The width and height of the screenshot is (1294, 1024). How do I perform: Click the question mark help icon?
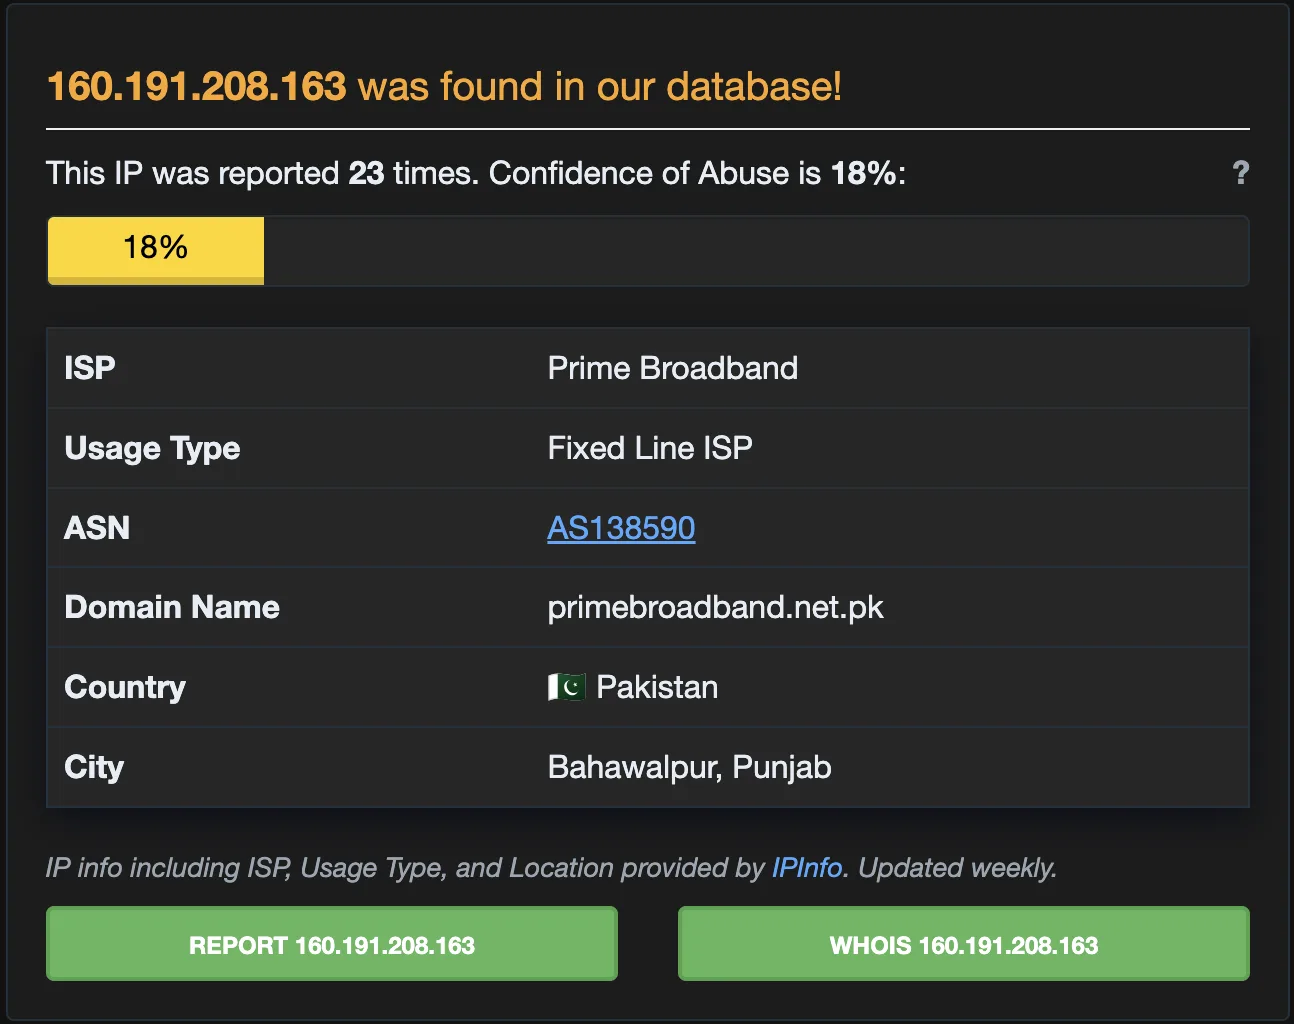[x=1241, y=173]
